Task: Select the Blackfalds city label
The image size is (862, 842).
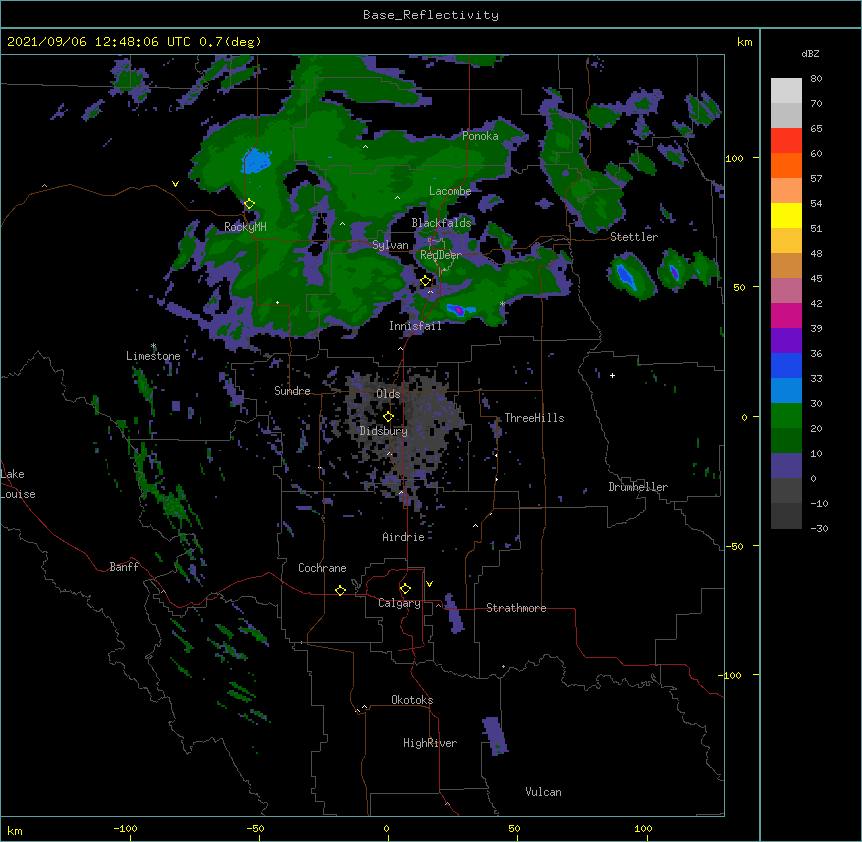Action: coord(441,223)
